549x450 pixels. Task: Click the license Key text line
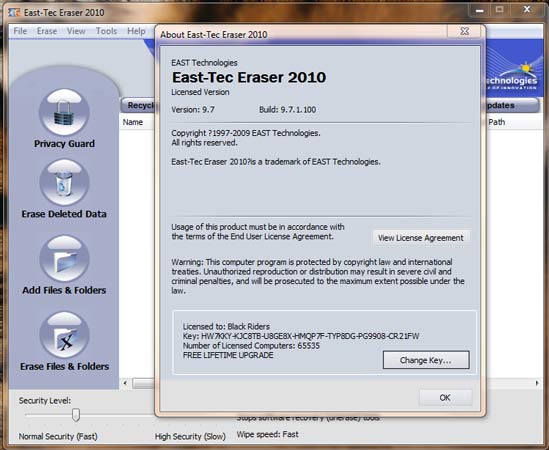coord(301,336)
